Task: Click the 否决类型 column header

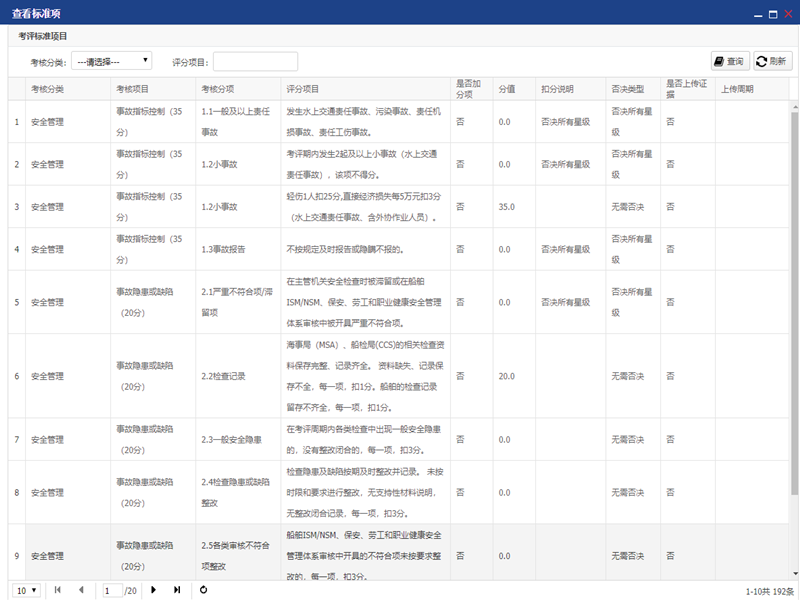Action: click(x=627, y=89)
